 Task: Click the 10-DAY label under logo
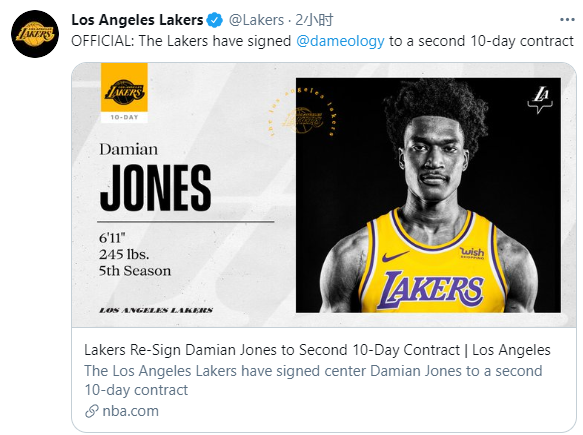(x=124, y=117)
